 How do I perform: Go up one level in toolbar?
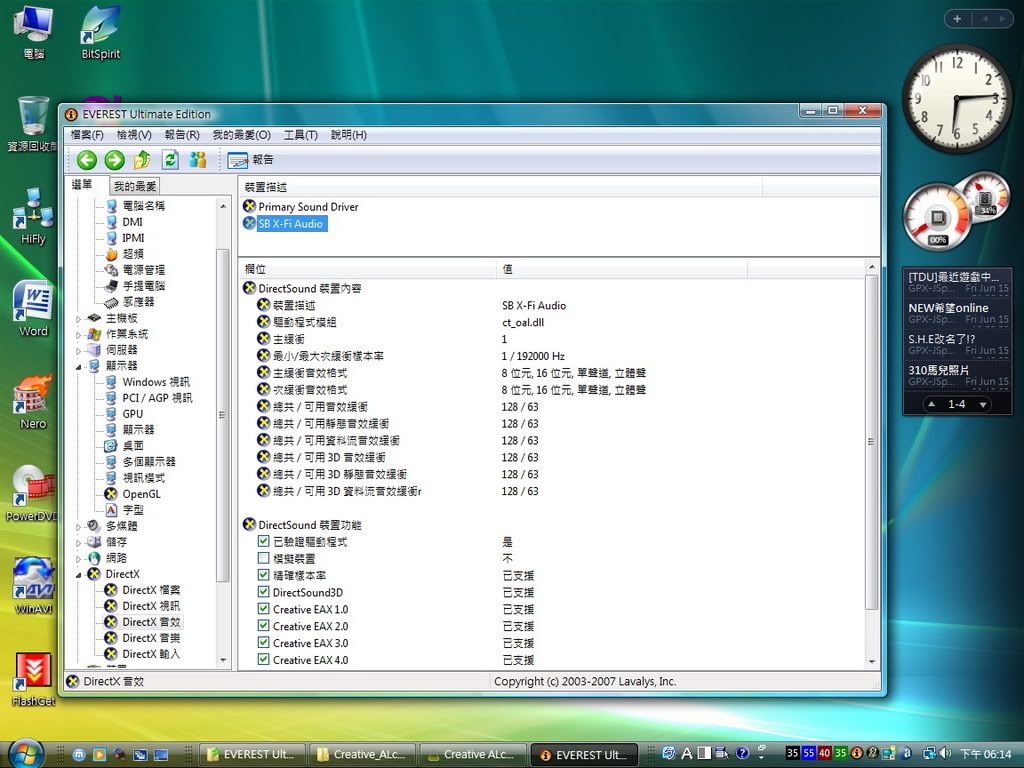[142, 159]
